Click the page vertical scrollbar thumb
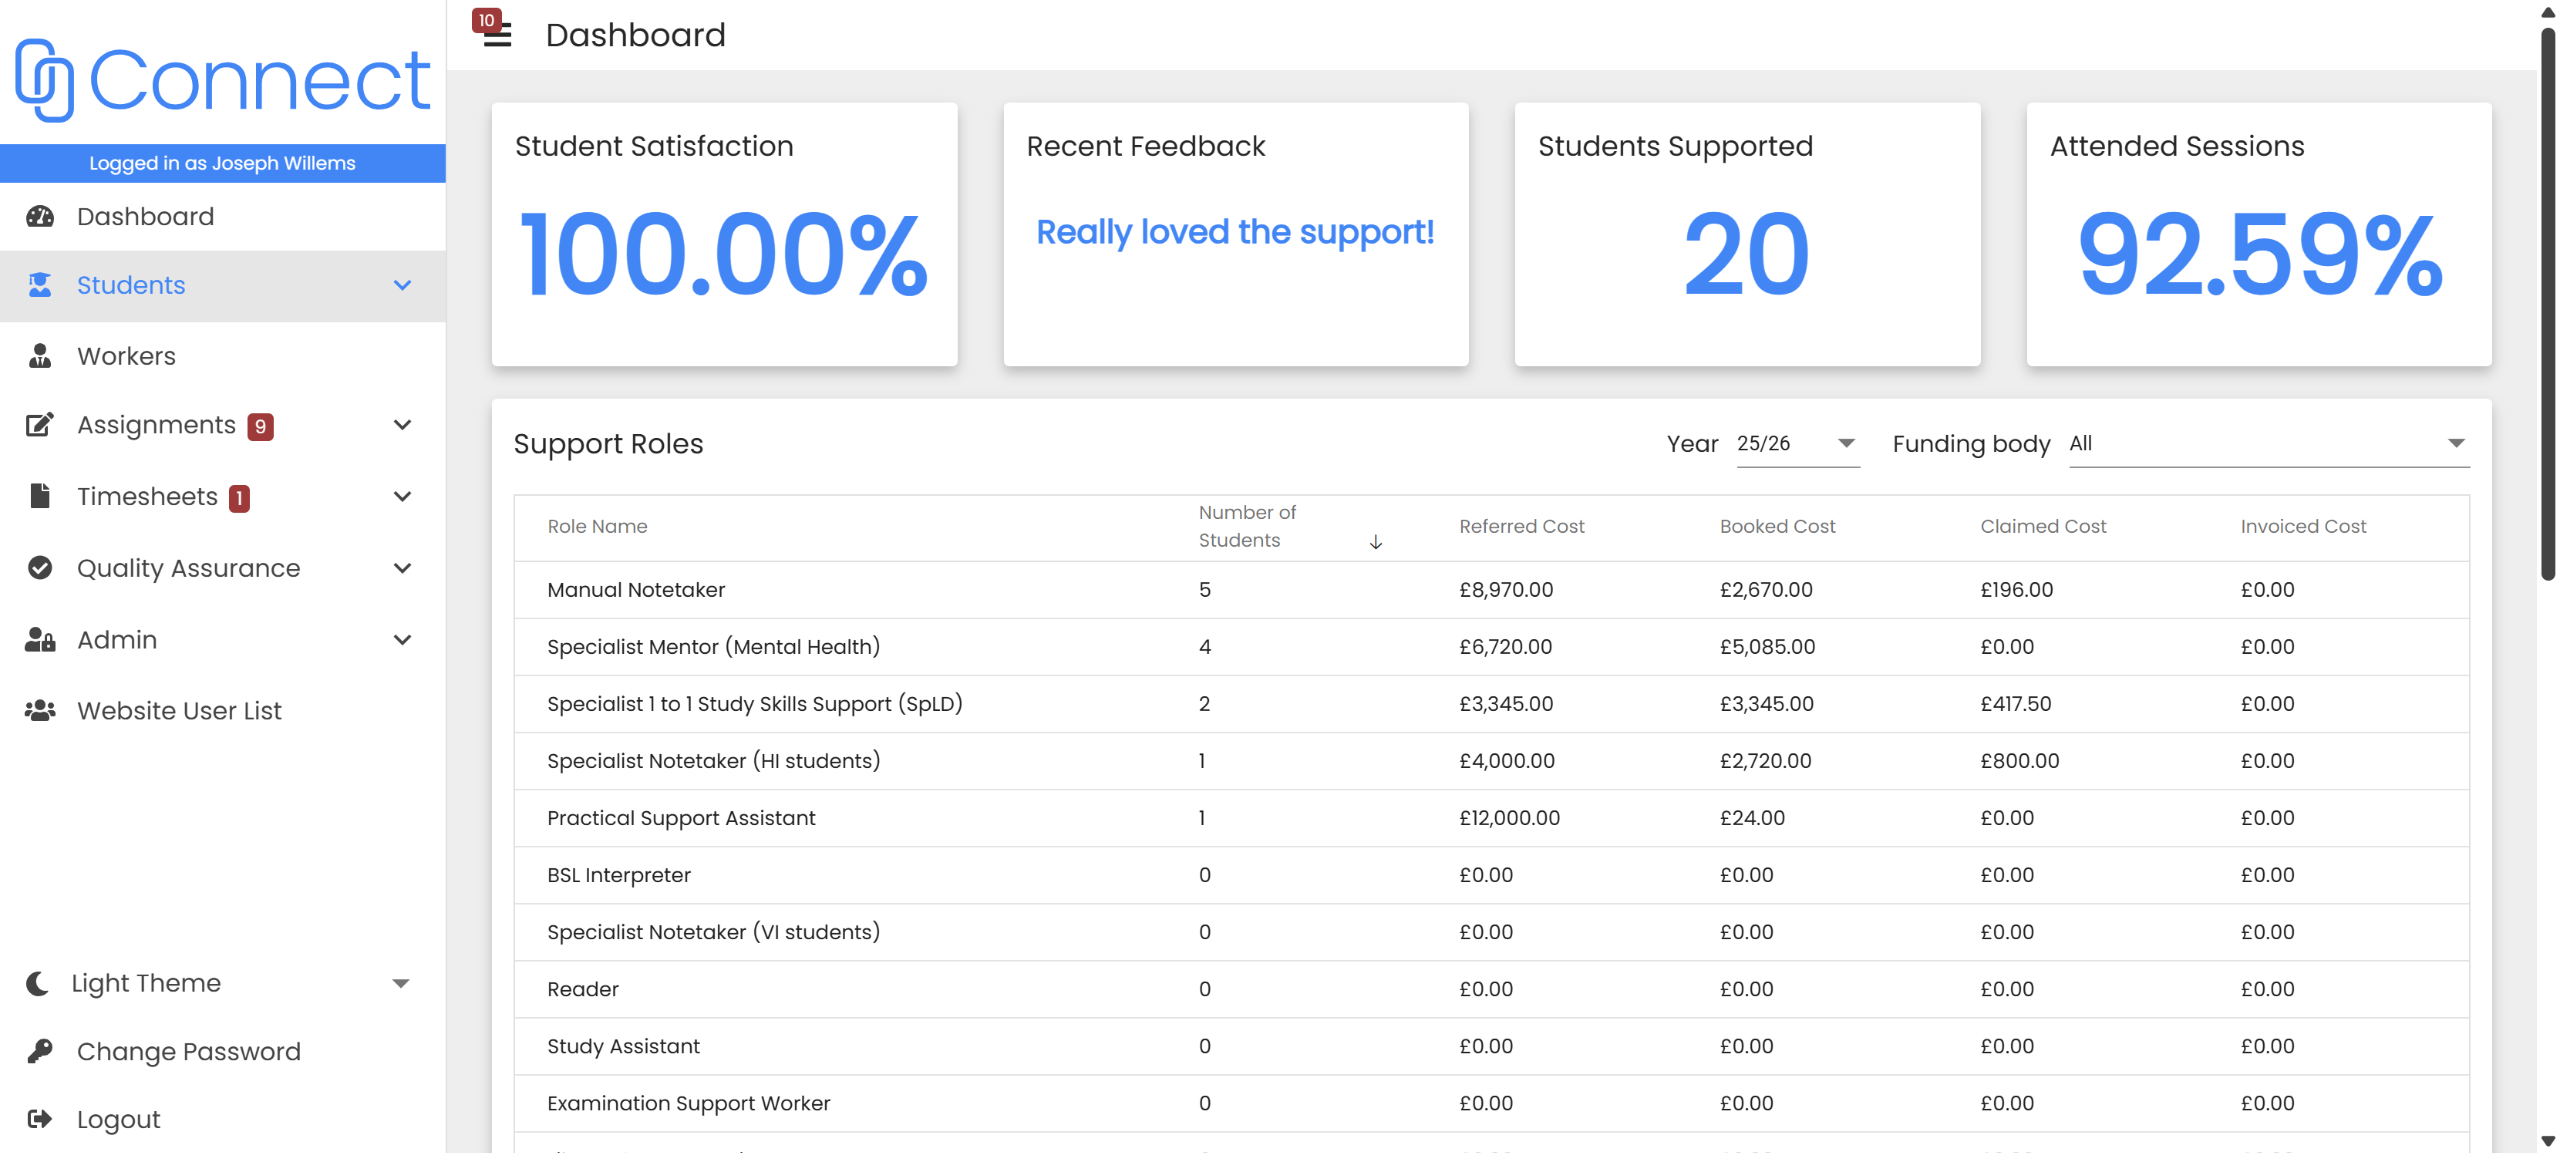The height and width of the screenshot is (1153, 2560). [x=2548, y=300]
